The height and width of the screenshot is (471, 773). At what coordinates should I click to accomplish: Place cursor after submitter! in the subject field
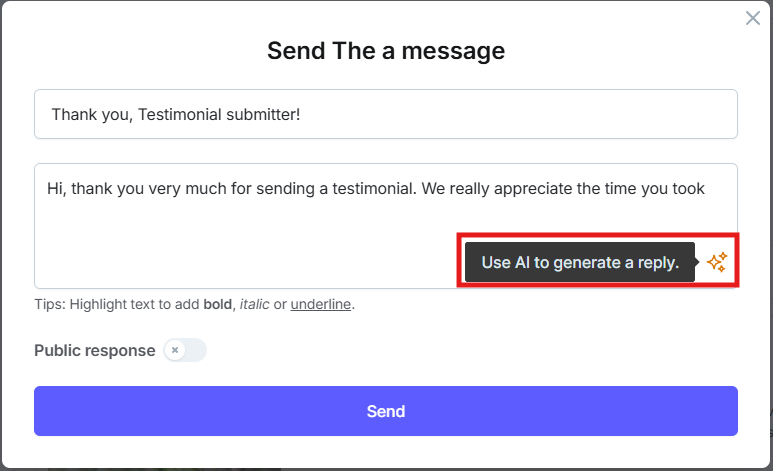tap(302, 114)
